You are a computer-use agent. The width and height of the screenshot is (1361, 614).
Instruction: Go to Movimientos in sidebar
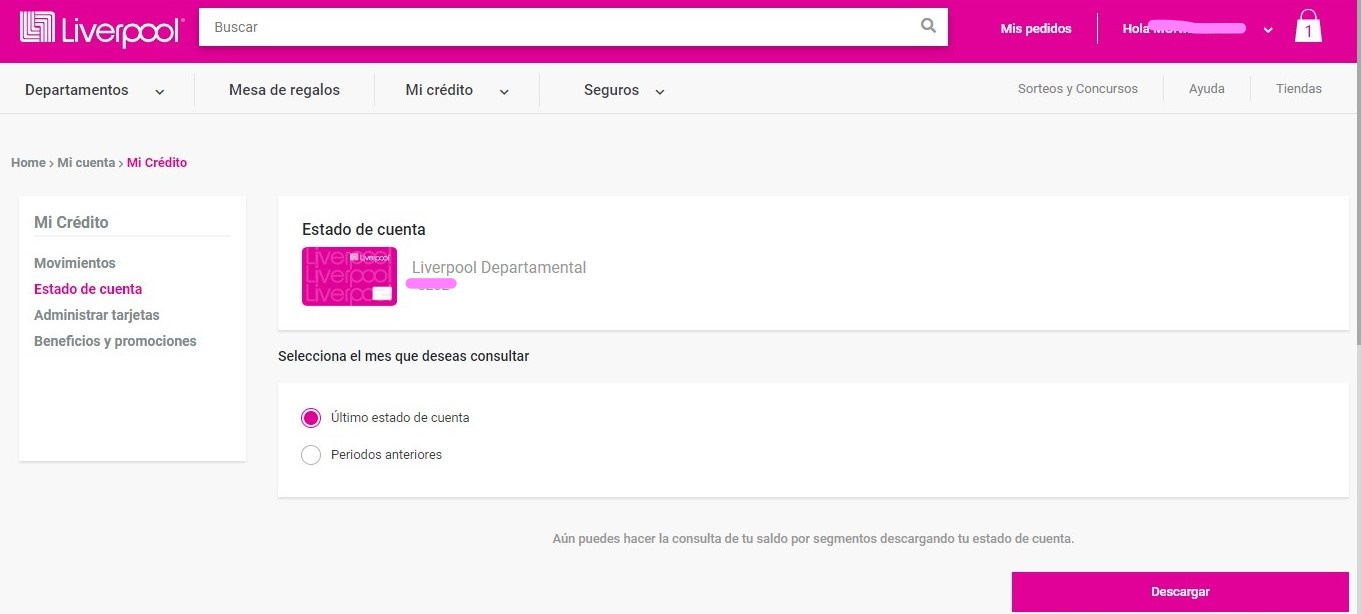(75, 263)
